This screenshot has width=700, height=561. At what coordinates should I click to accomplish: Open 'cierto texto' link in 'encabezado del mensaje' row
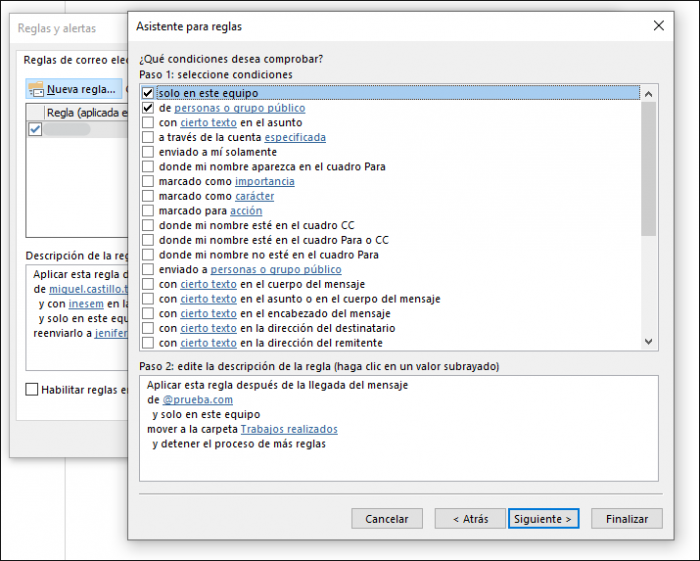208,314
